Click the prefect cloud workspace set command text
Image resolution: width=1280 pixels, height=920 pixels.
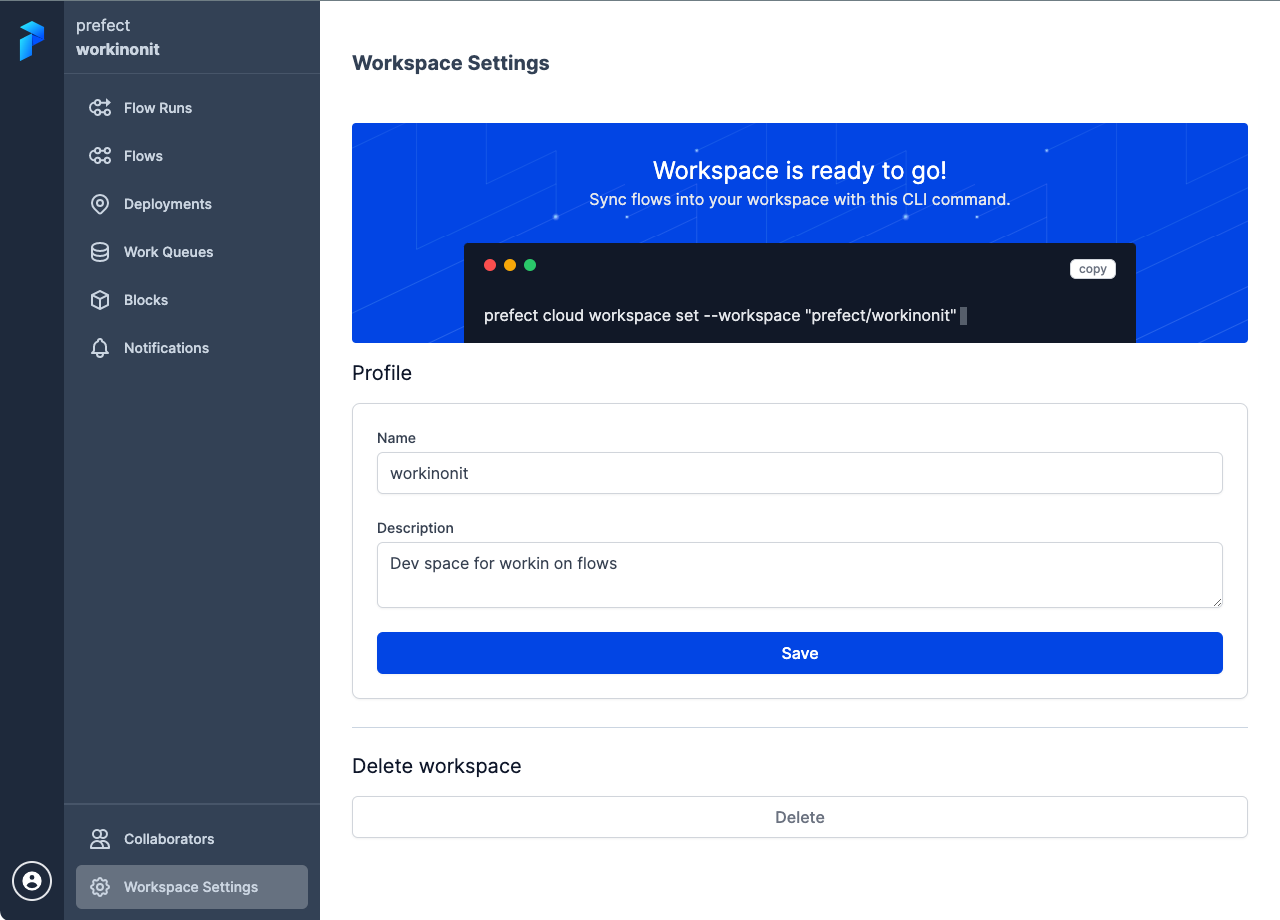(x=720, y=316)
